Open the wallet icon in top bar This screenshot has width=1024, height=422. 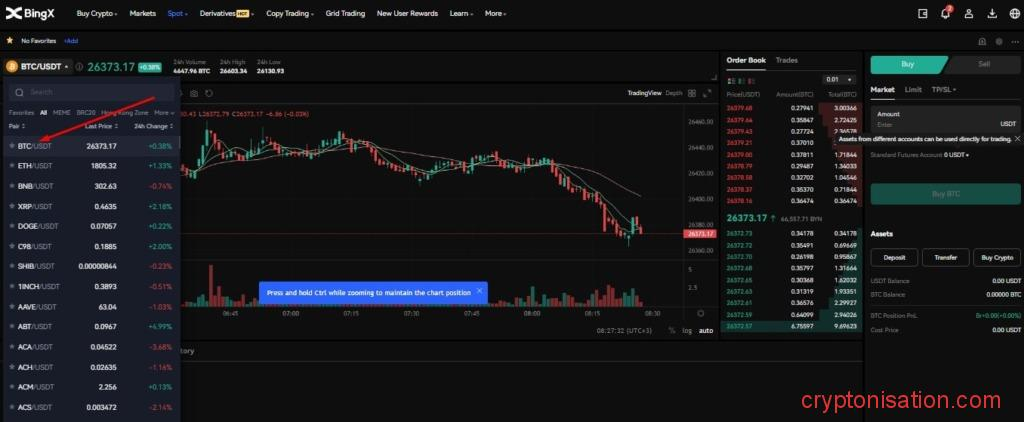923,14
